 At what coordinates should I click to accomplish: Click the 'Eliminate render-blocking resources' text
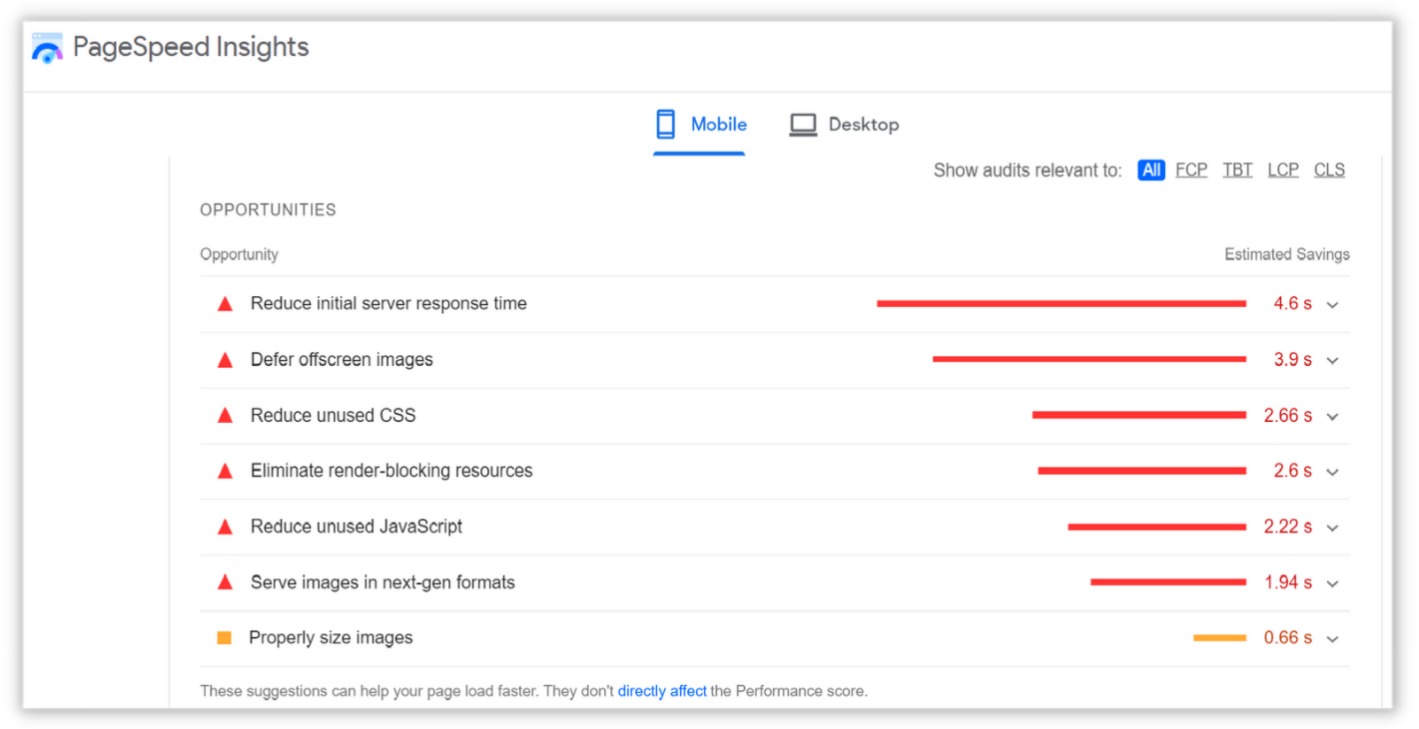(x=391, y=470)
